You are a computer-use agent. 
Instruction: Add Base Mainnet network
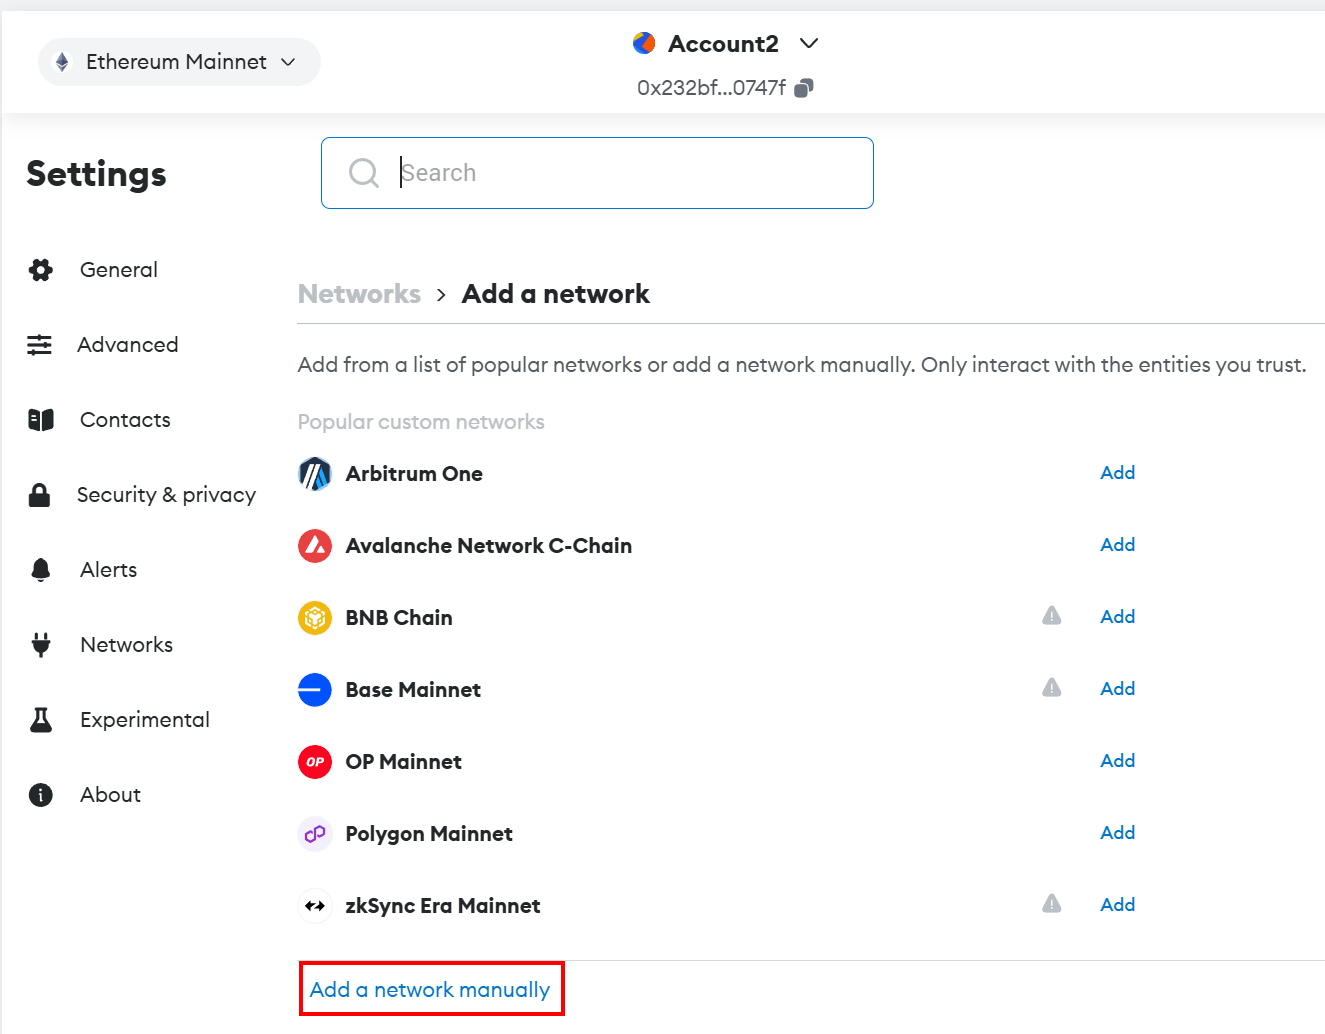[1117, 689]
